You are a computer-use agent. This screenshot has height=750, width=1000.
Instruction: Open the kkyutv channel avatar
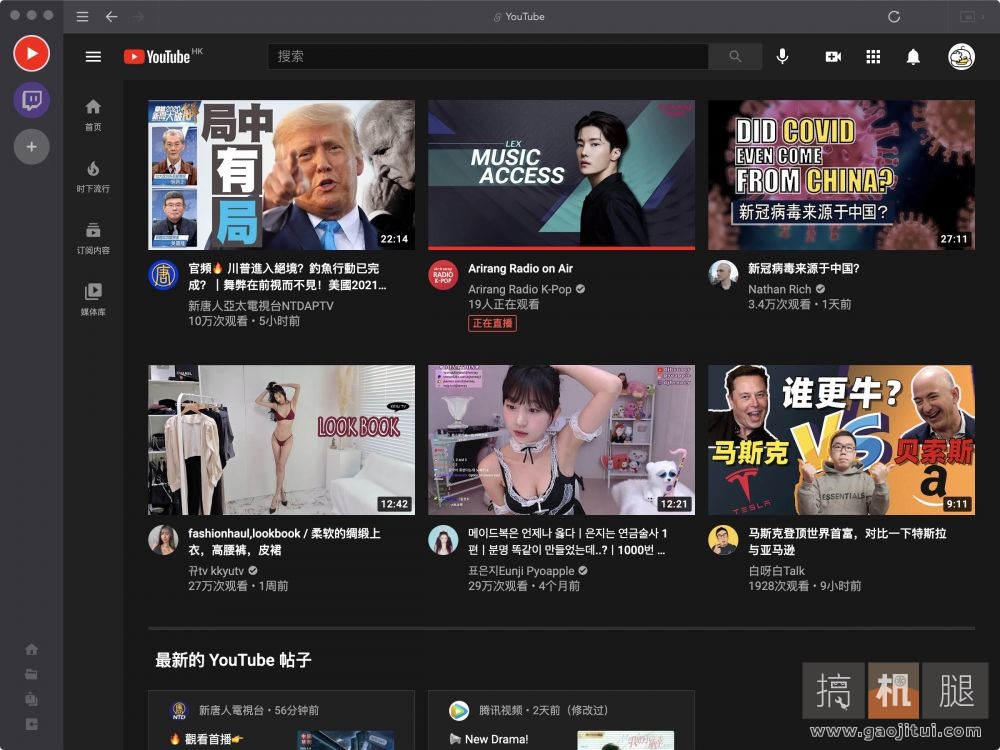[x=163, y=540]
